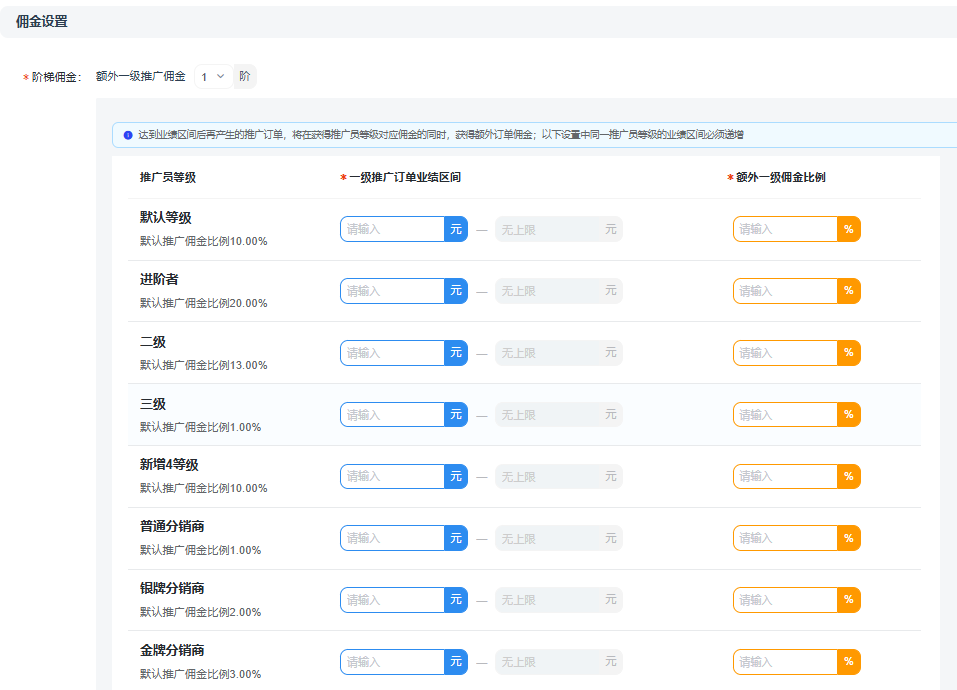Click 元 unit badge in 默认等级 row

(x=456, y=229)
